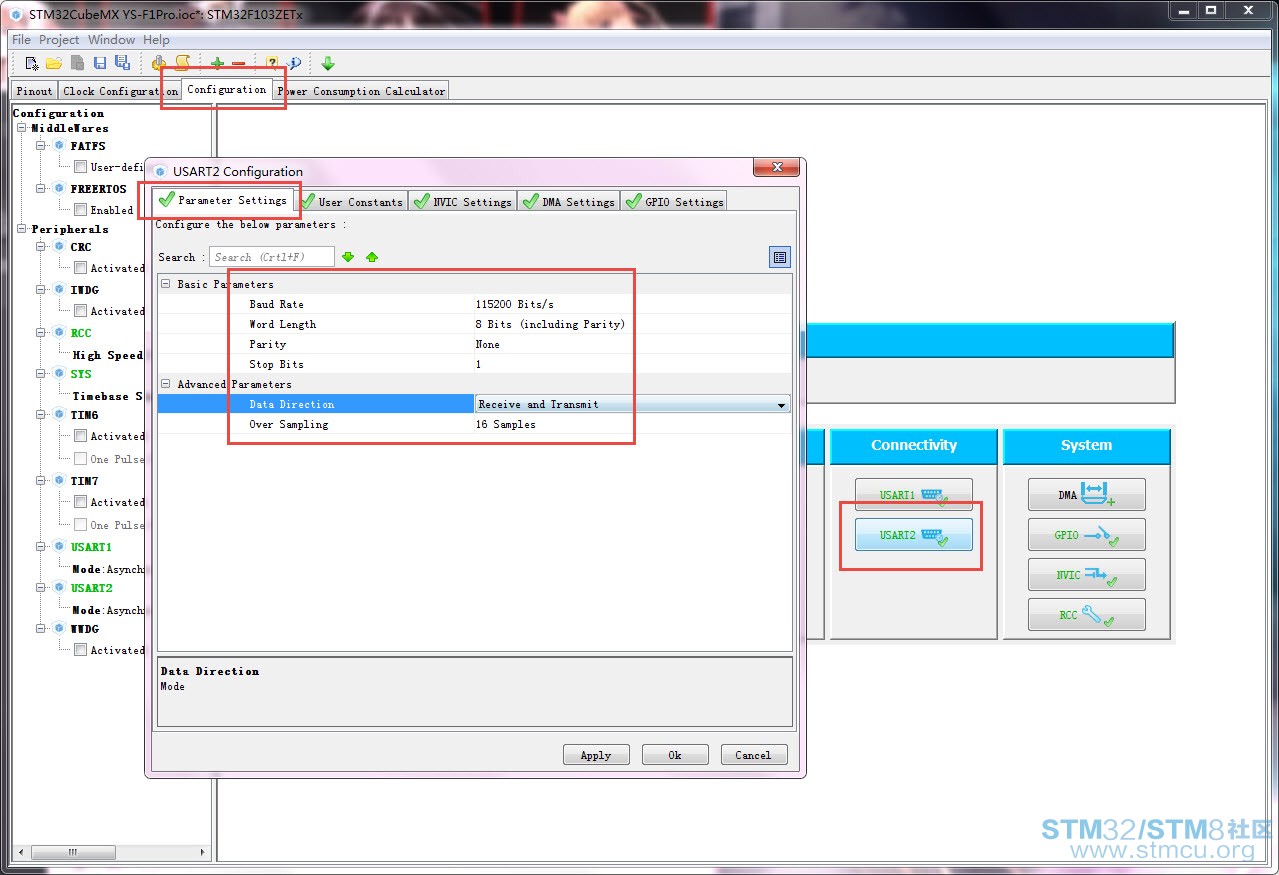Open DMA System configuration button
Image resolution: width=1279 pixels, height=875 pixels.
point(1087,494)
